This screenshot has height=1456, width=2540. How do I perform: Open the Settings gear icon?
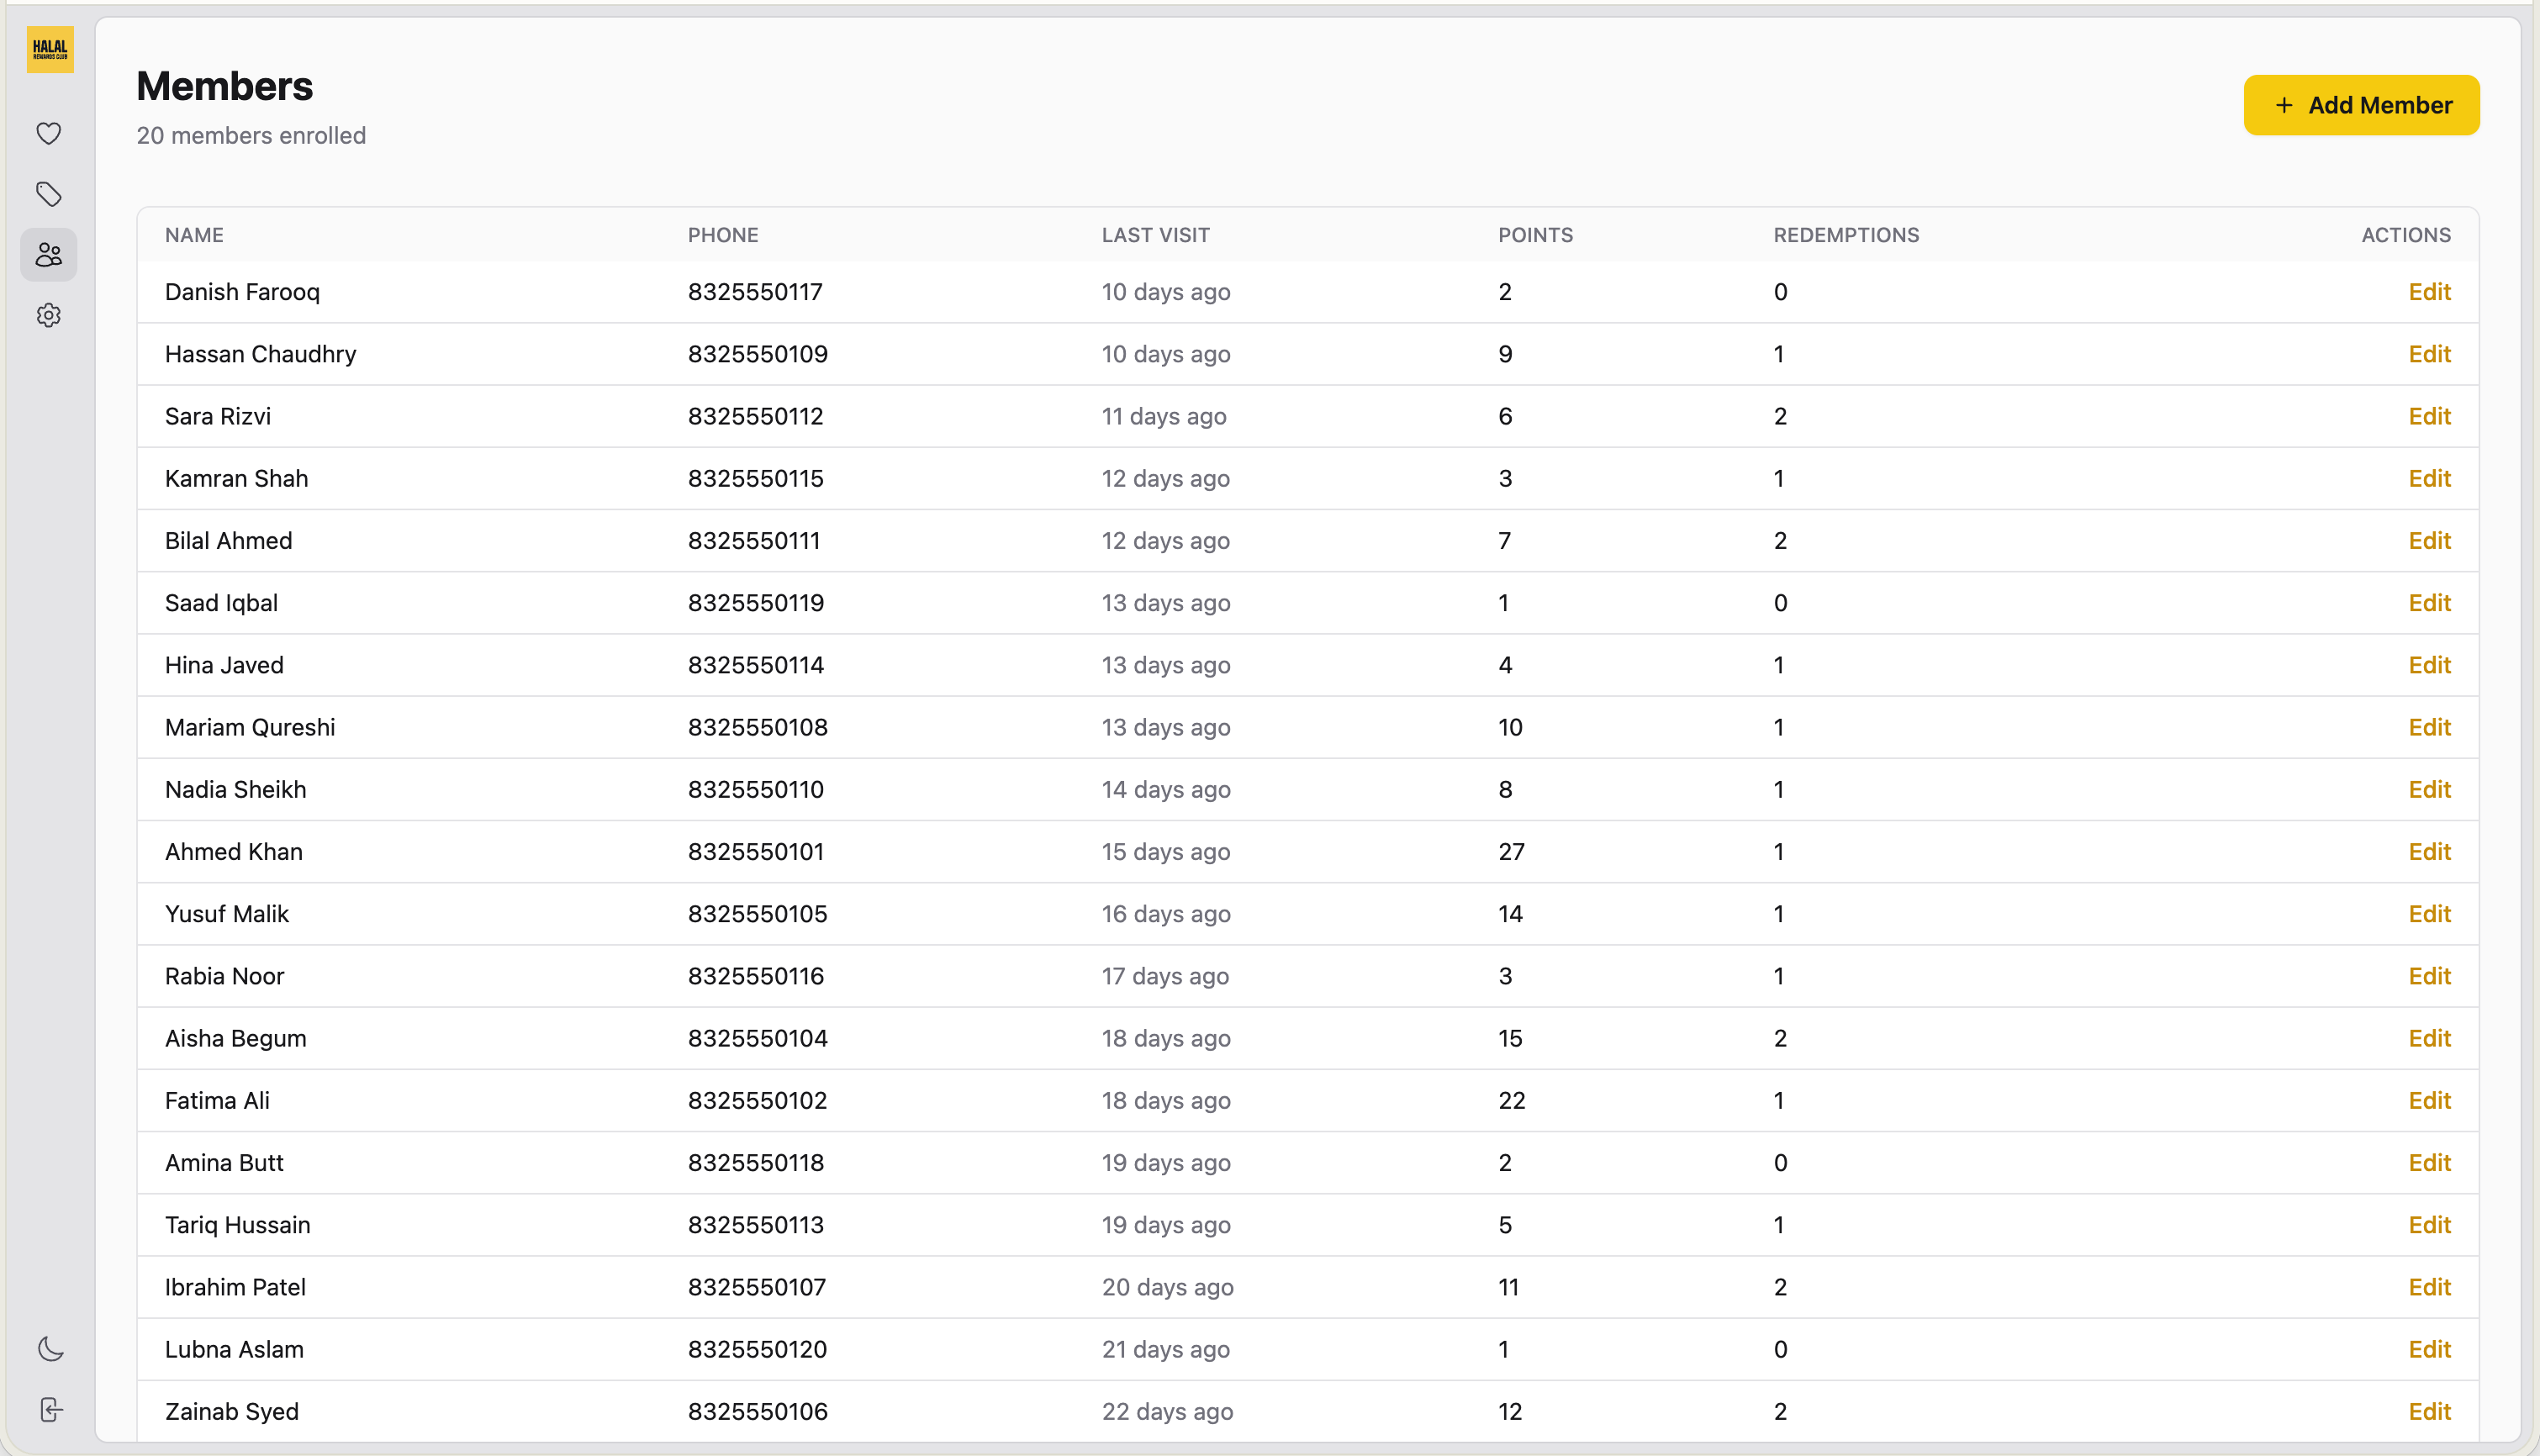pyautogui.click(x=49, y=316)
